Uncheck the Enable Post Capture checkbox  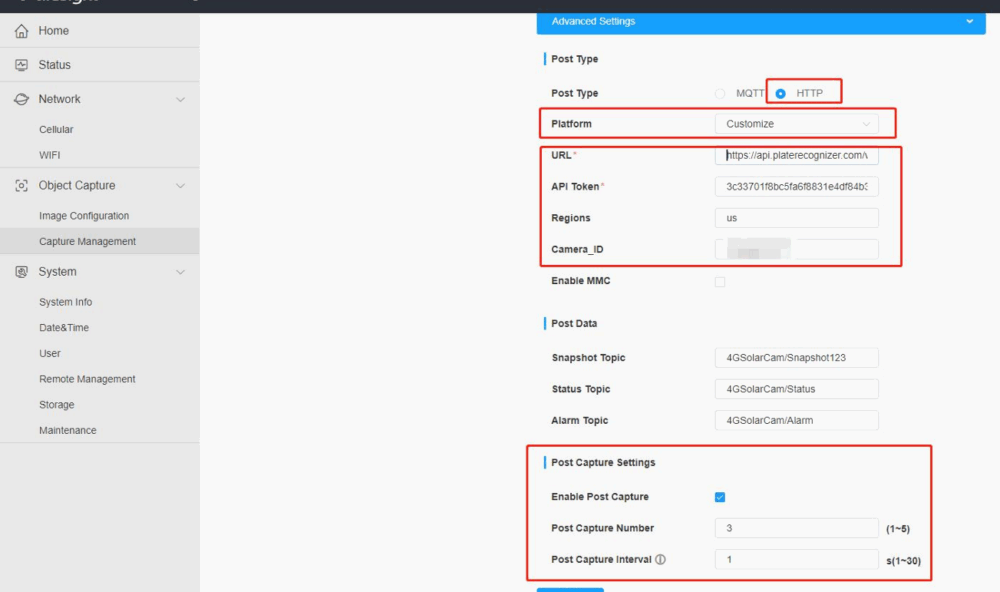pos(720,497)
